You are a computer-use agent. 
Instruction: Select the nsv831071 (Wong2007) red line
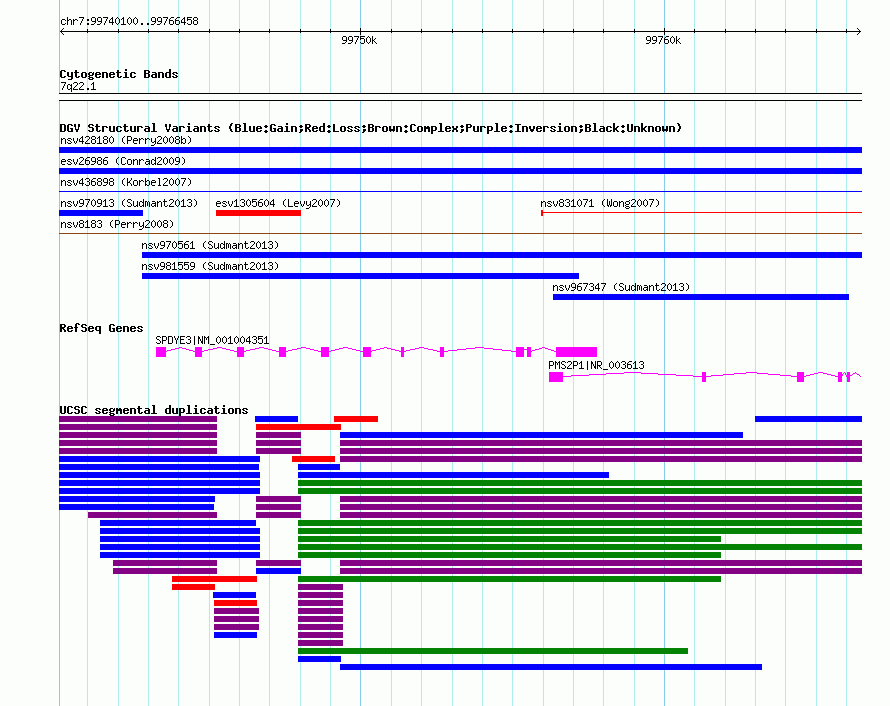pyautogui.click(x=702, y=213)
